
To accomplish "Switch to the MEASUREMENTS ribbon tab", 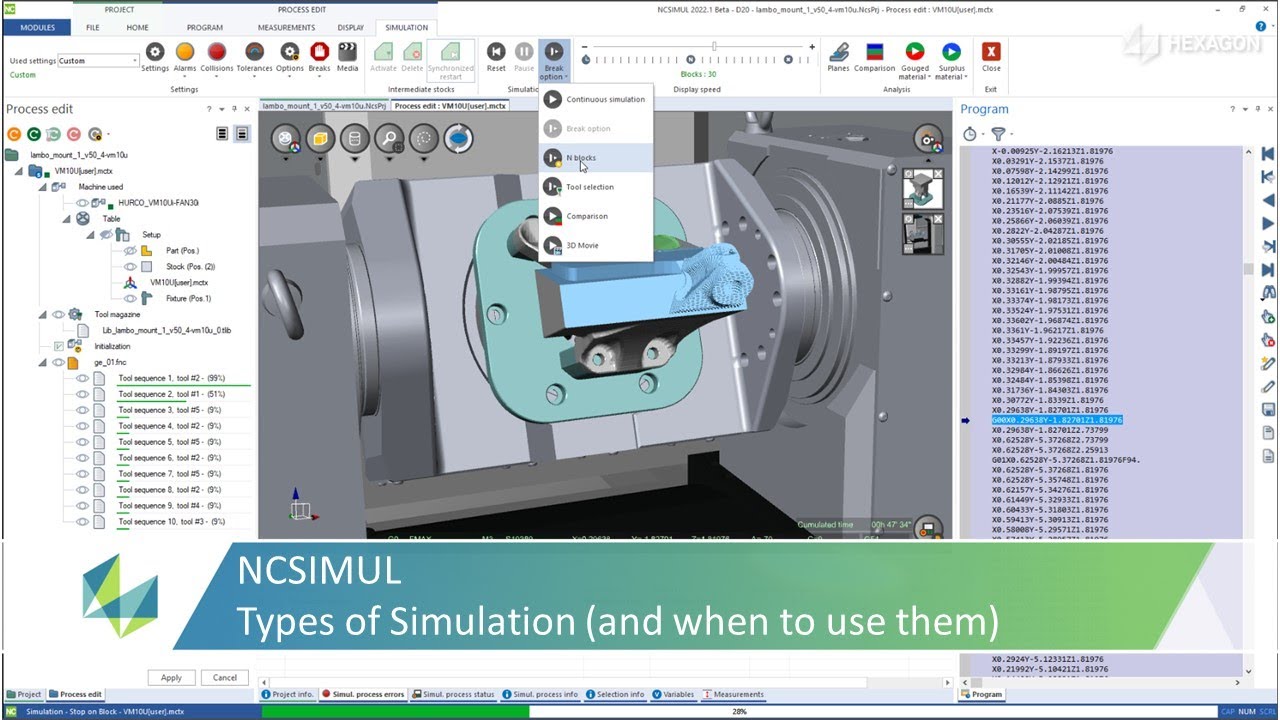I will click(x=286, y=28).
